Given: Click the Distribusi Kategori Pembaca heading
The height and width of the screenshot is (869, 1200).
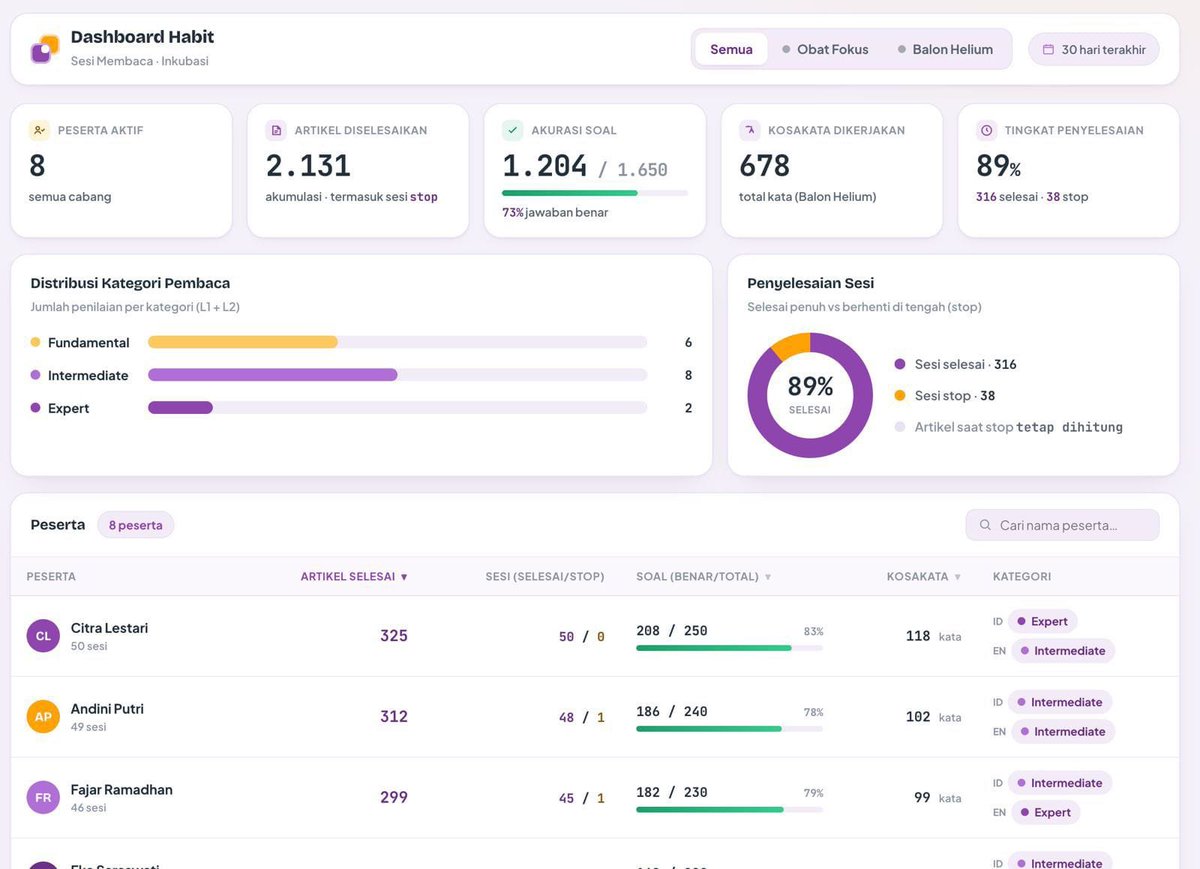Looking at the screenshot, I should (130, 283).
